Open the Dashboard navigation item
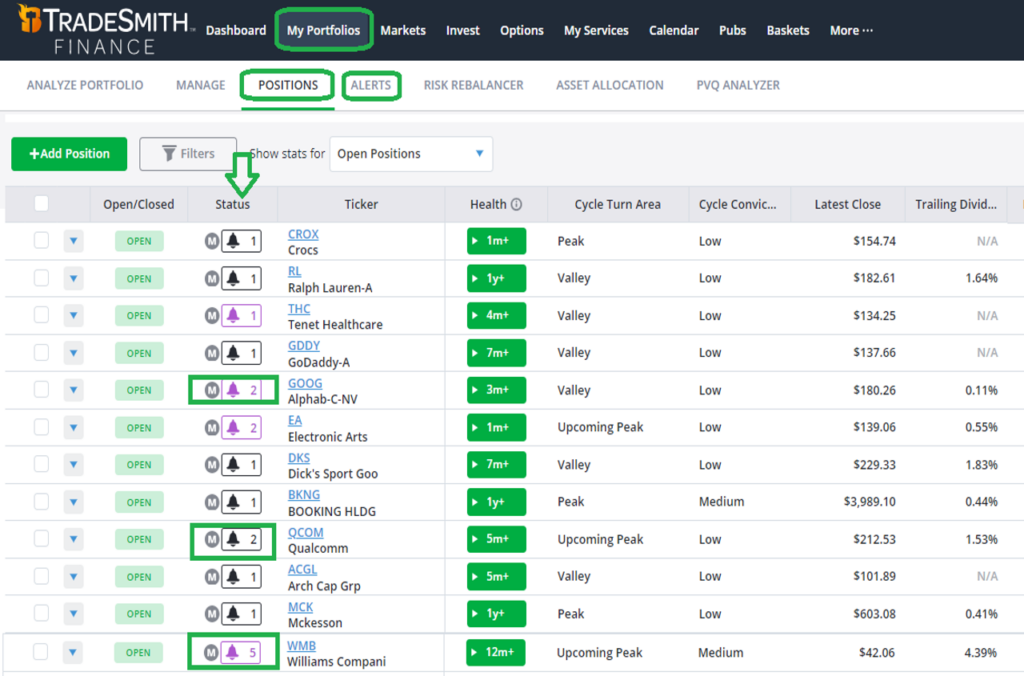 pyautogui.click(x=236, y=30)
